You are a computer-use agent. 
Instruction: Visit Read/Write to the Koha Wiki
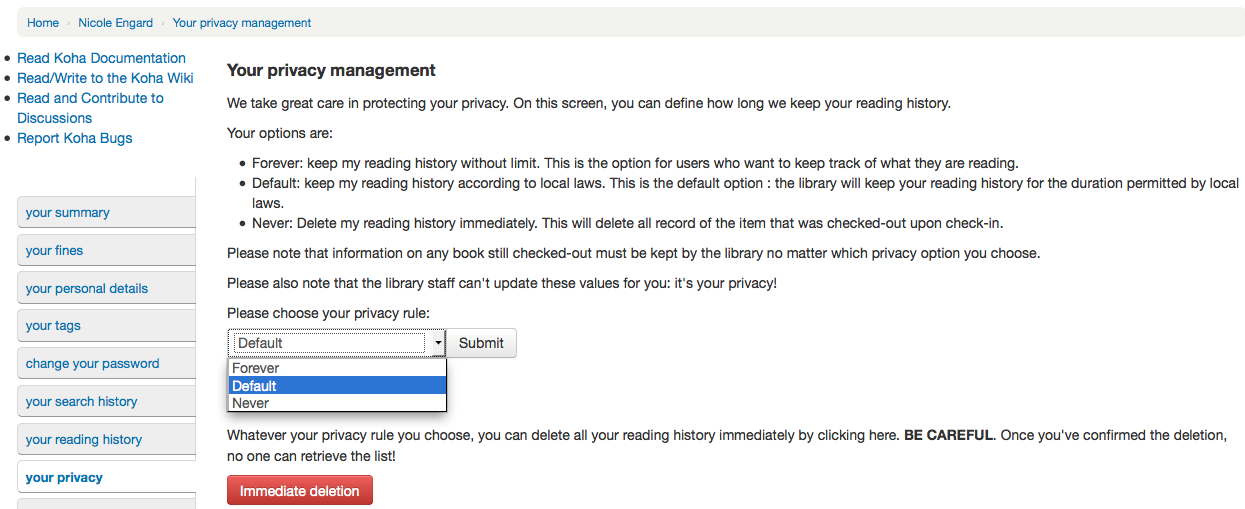pyautogui.click(x=105, y=78)
